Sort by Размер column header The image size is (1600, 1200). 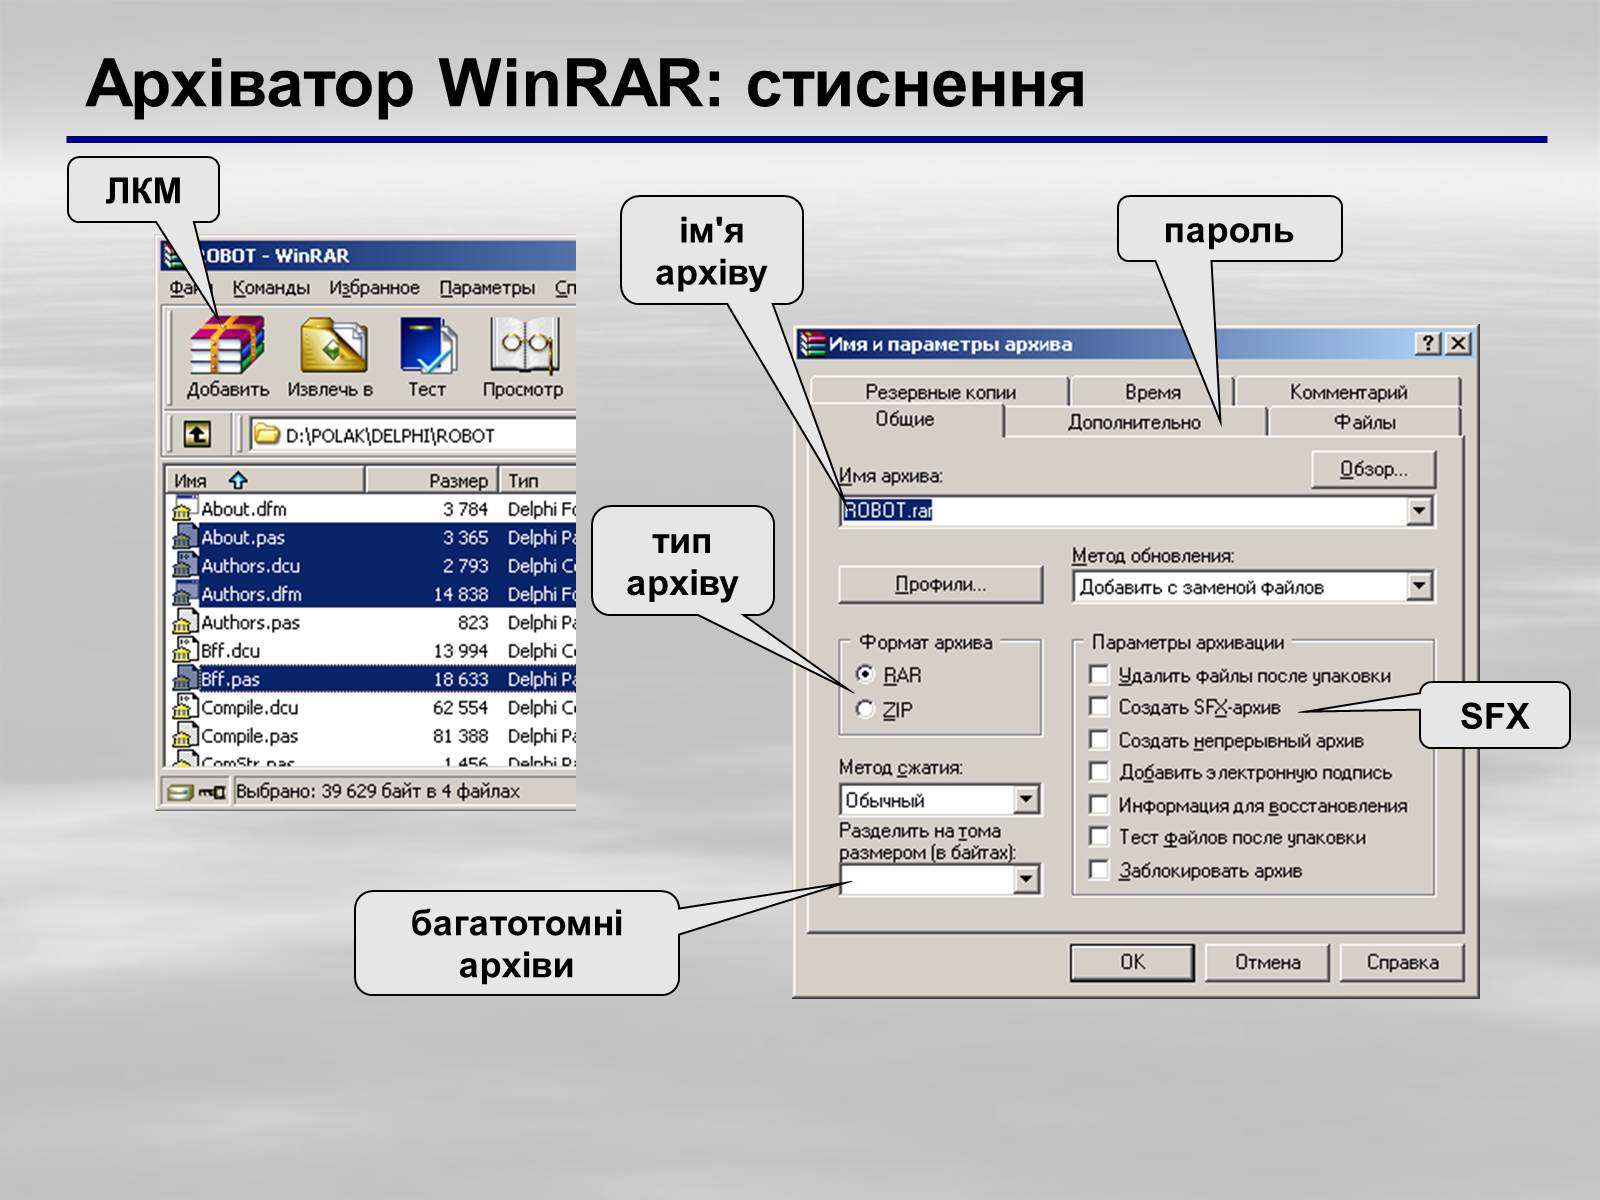(431, 481)
